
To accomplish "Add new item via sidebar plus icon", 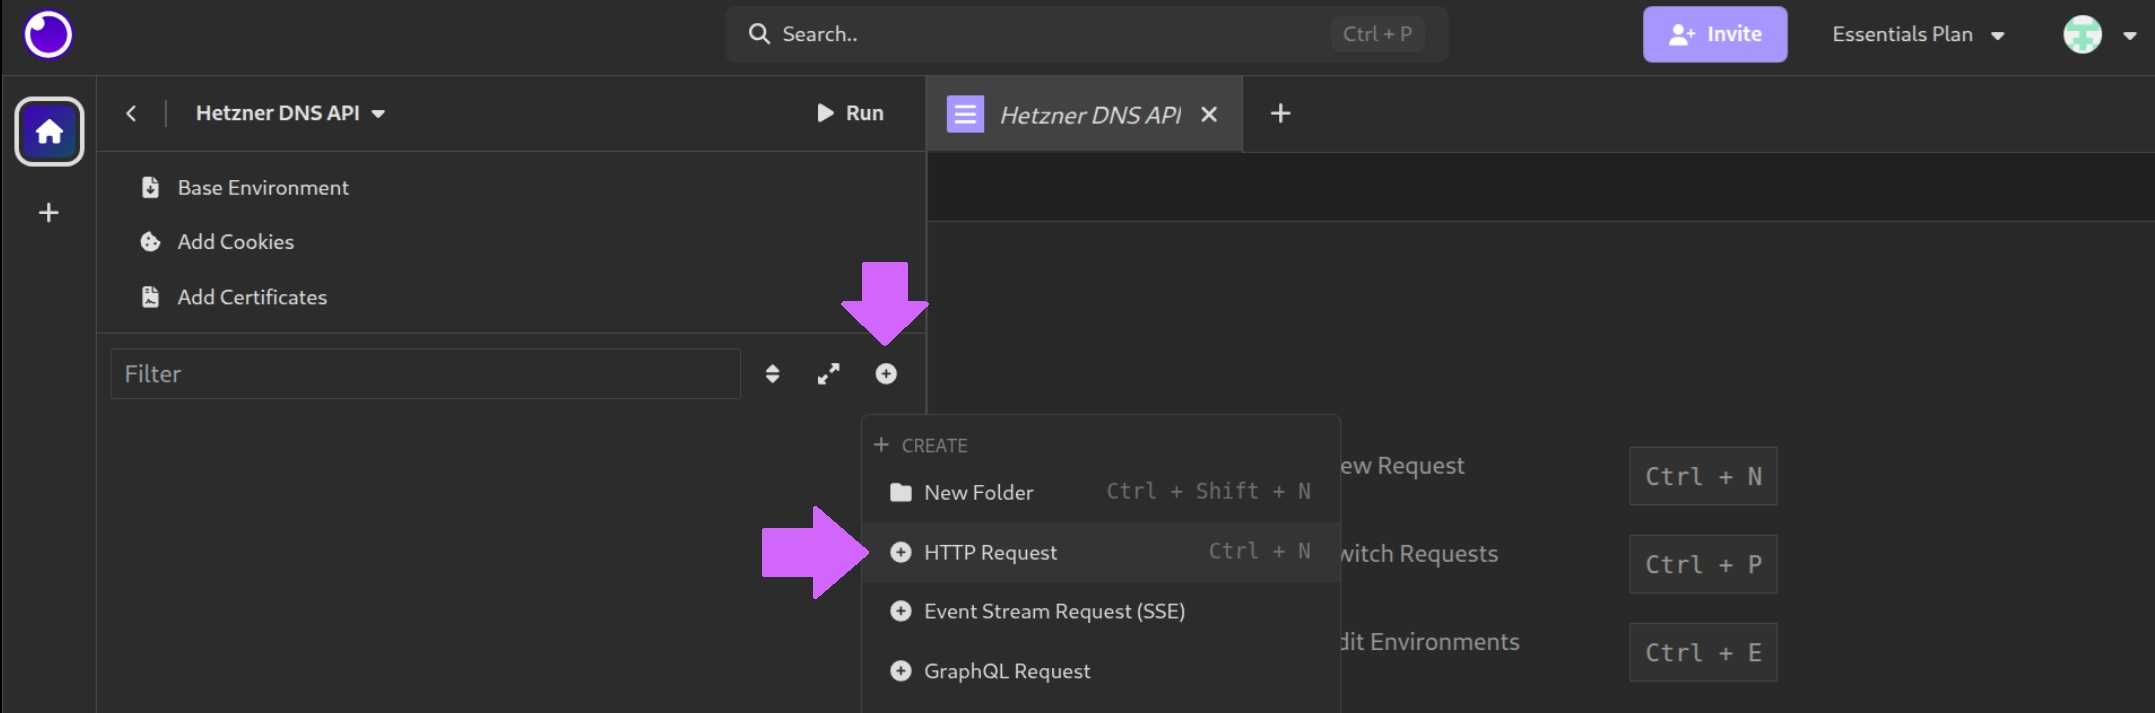I will [x=48, y=213].
